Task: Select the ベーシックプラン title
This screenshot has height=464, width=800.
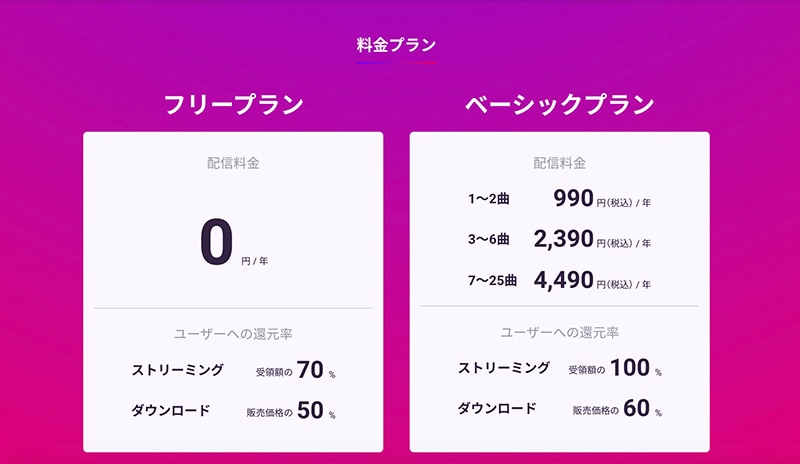Action: click(559, 104)
